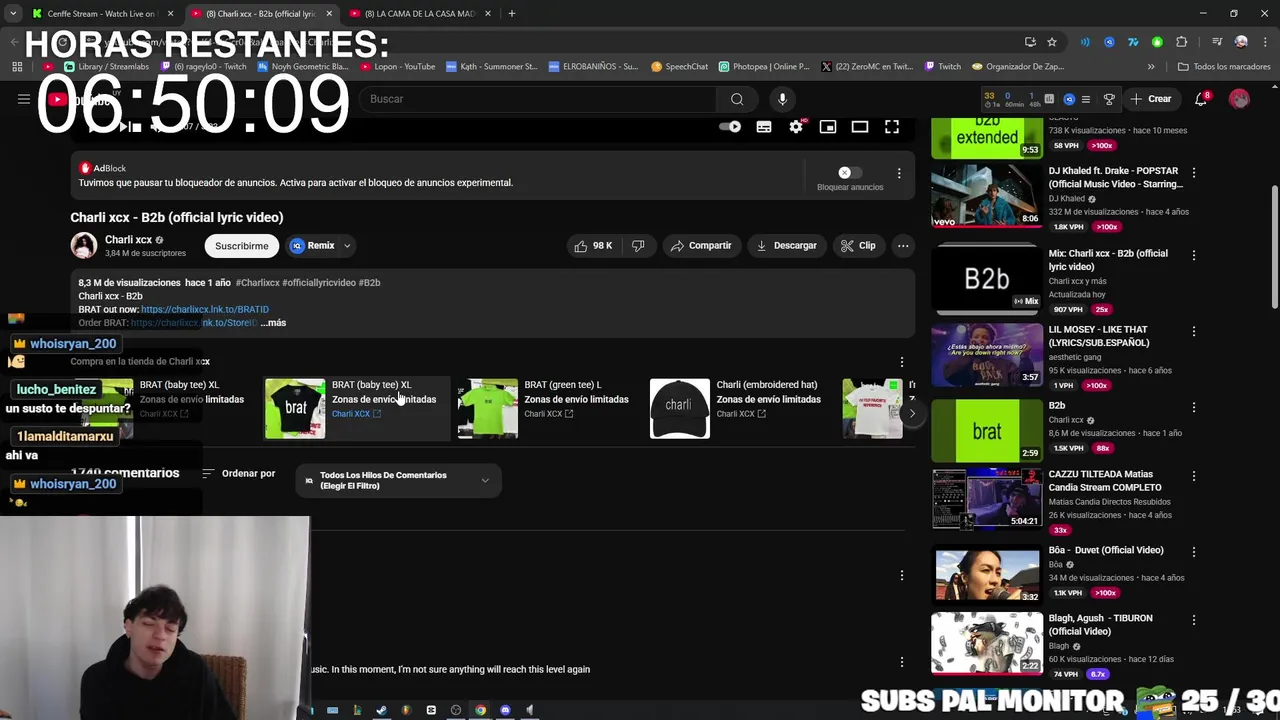Expand description with ...más
Screen dimensions: 1280x720
(x=273, y=323)
